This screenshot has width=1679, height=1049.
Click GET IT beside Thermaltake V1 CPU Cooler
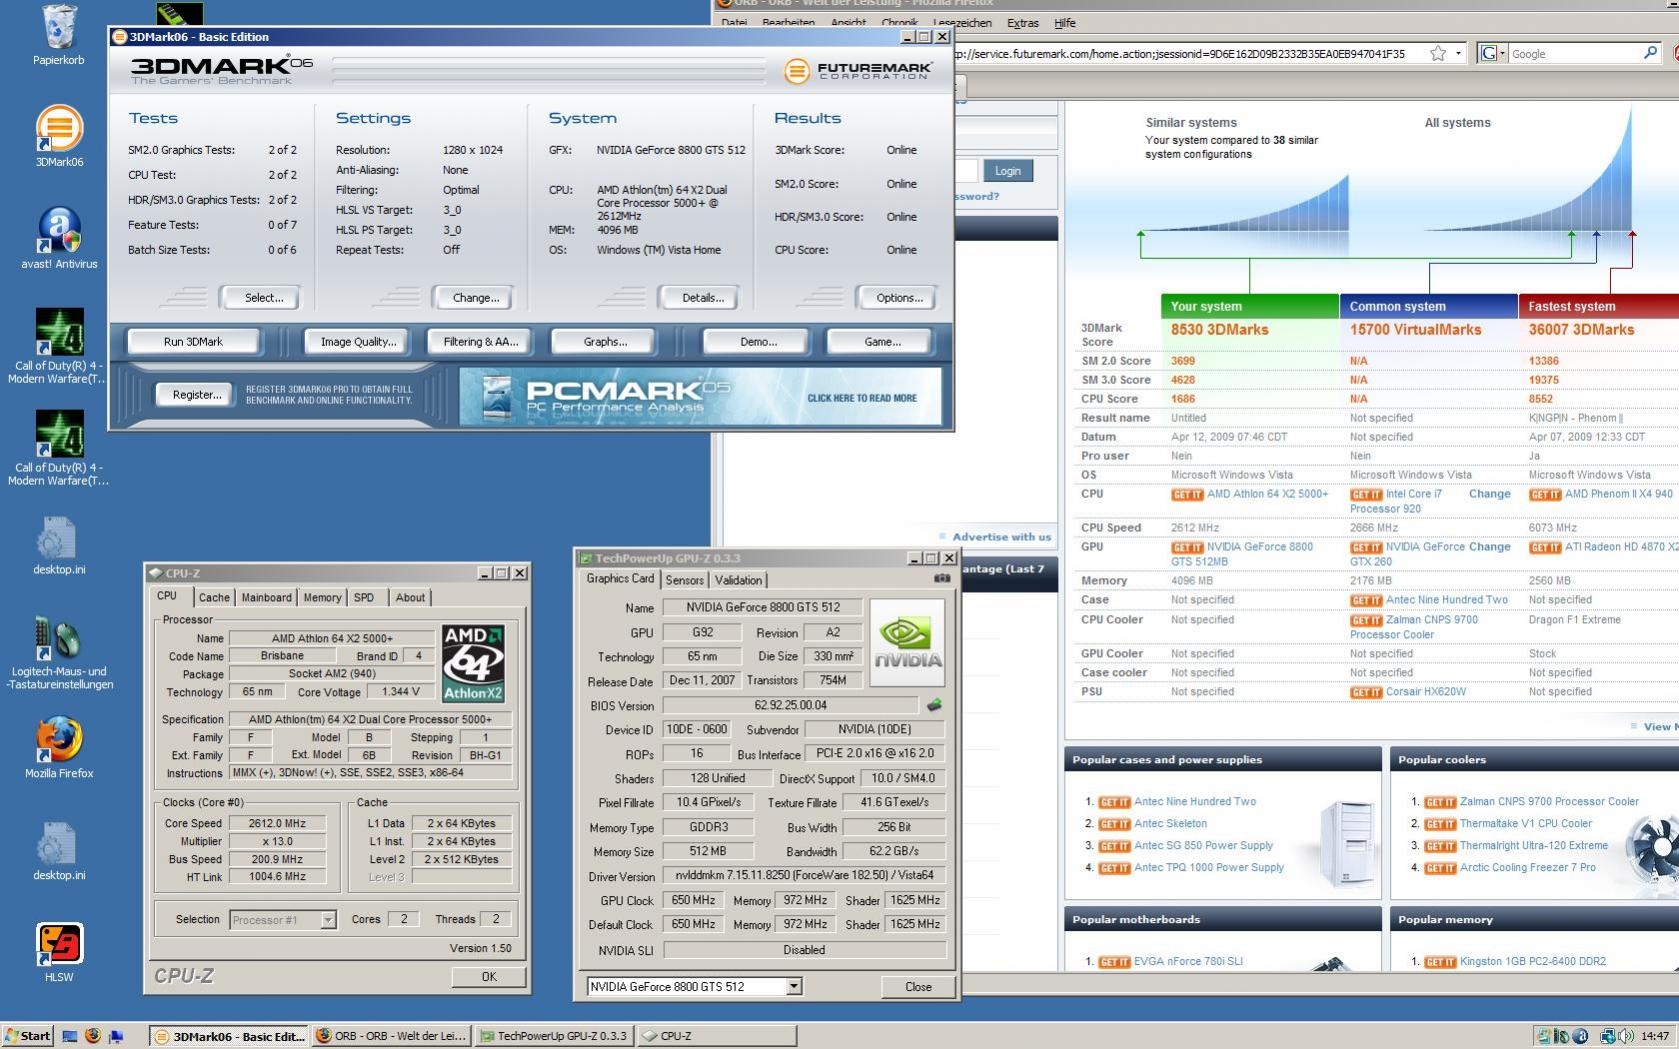point(1440,824)
